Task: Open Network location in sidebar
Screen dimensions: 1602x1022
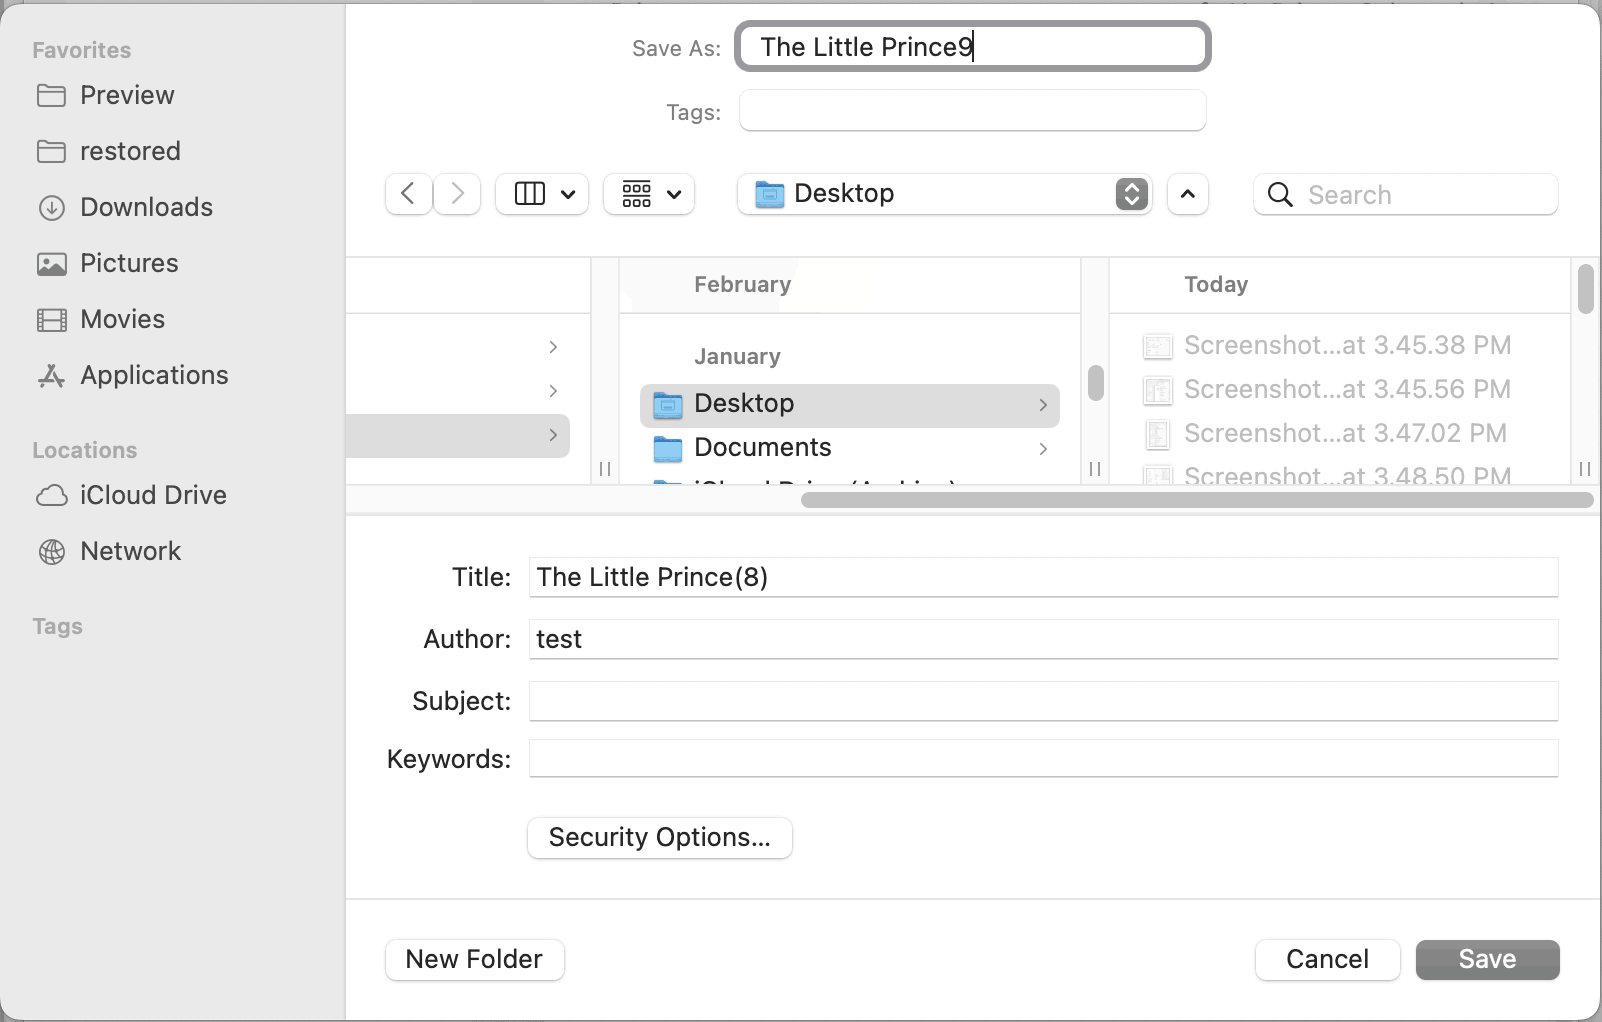Action: coord(108,551)
